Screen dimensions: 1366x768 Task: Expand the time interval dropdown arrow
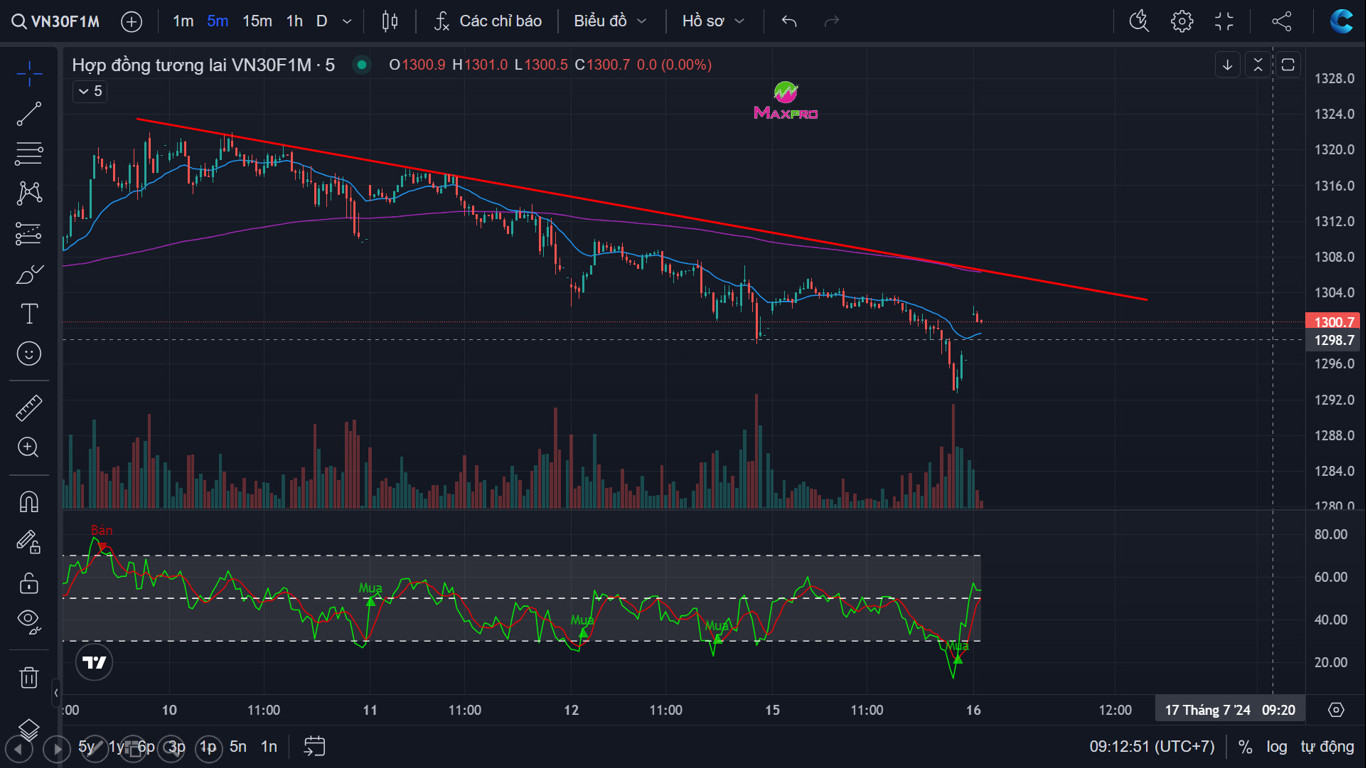tap(347, 21)
